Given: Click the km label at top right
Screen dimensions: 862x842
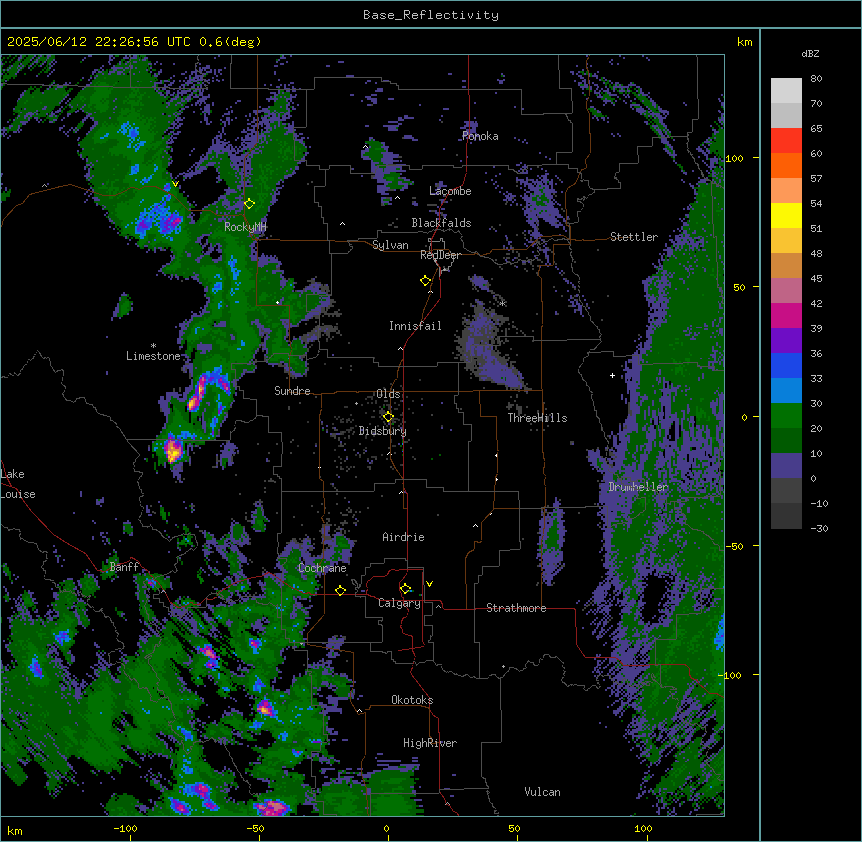Looking at the screenshot, I should point(744,42).
